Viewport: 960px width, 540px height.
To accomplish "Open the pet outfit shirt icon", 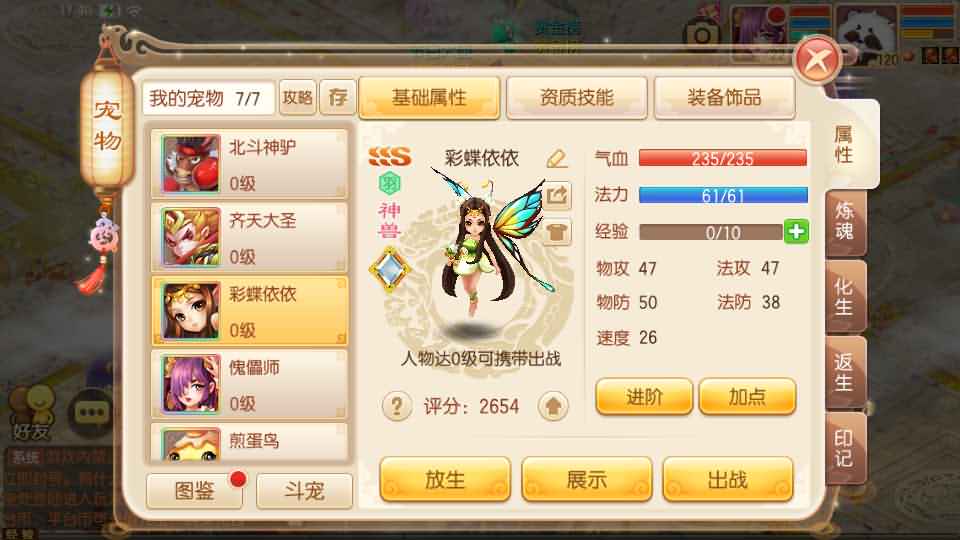I will [557, 233].
